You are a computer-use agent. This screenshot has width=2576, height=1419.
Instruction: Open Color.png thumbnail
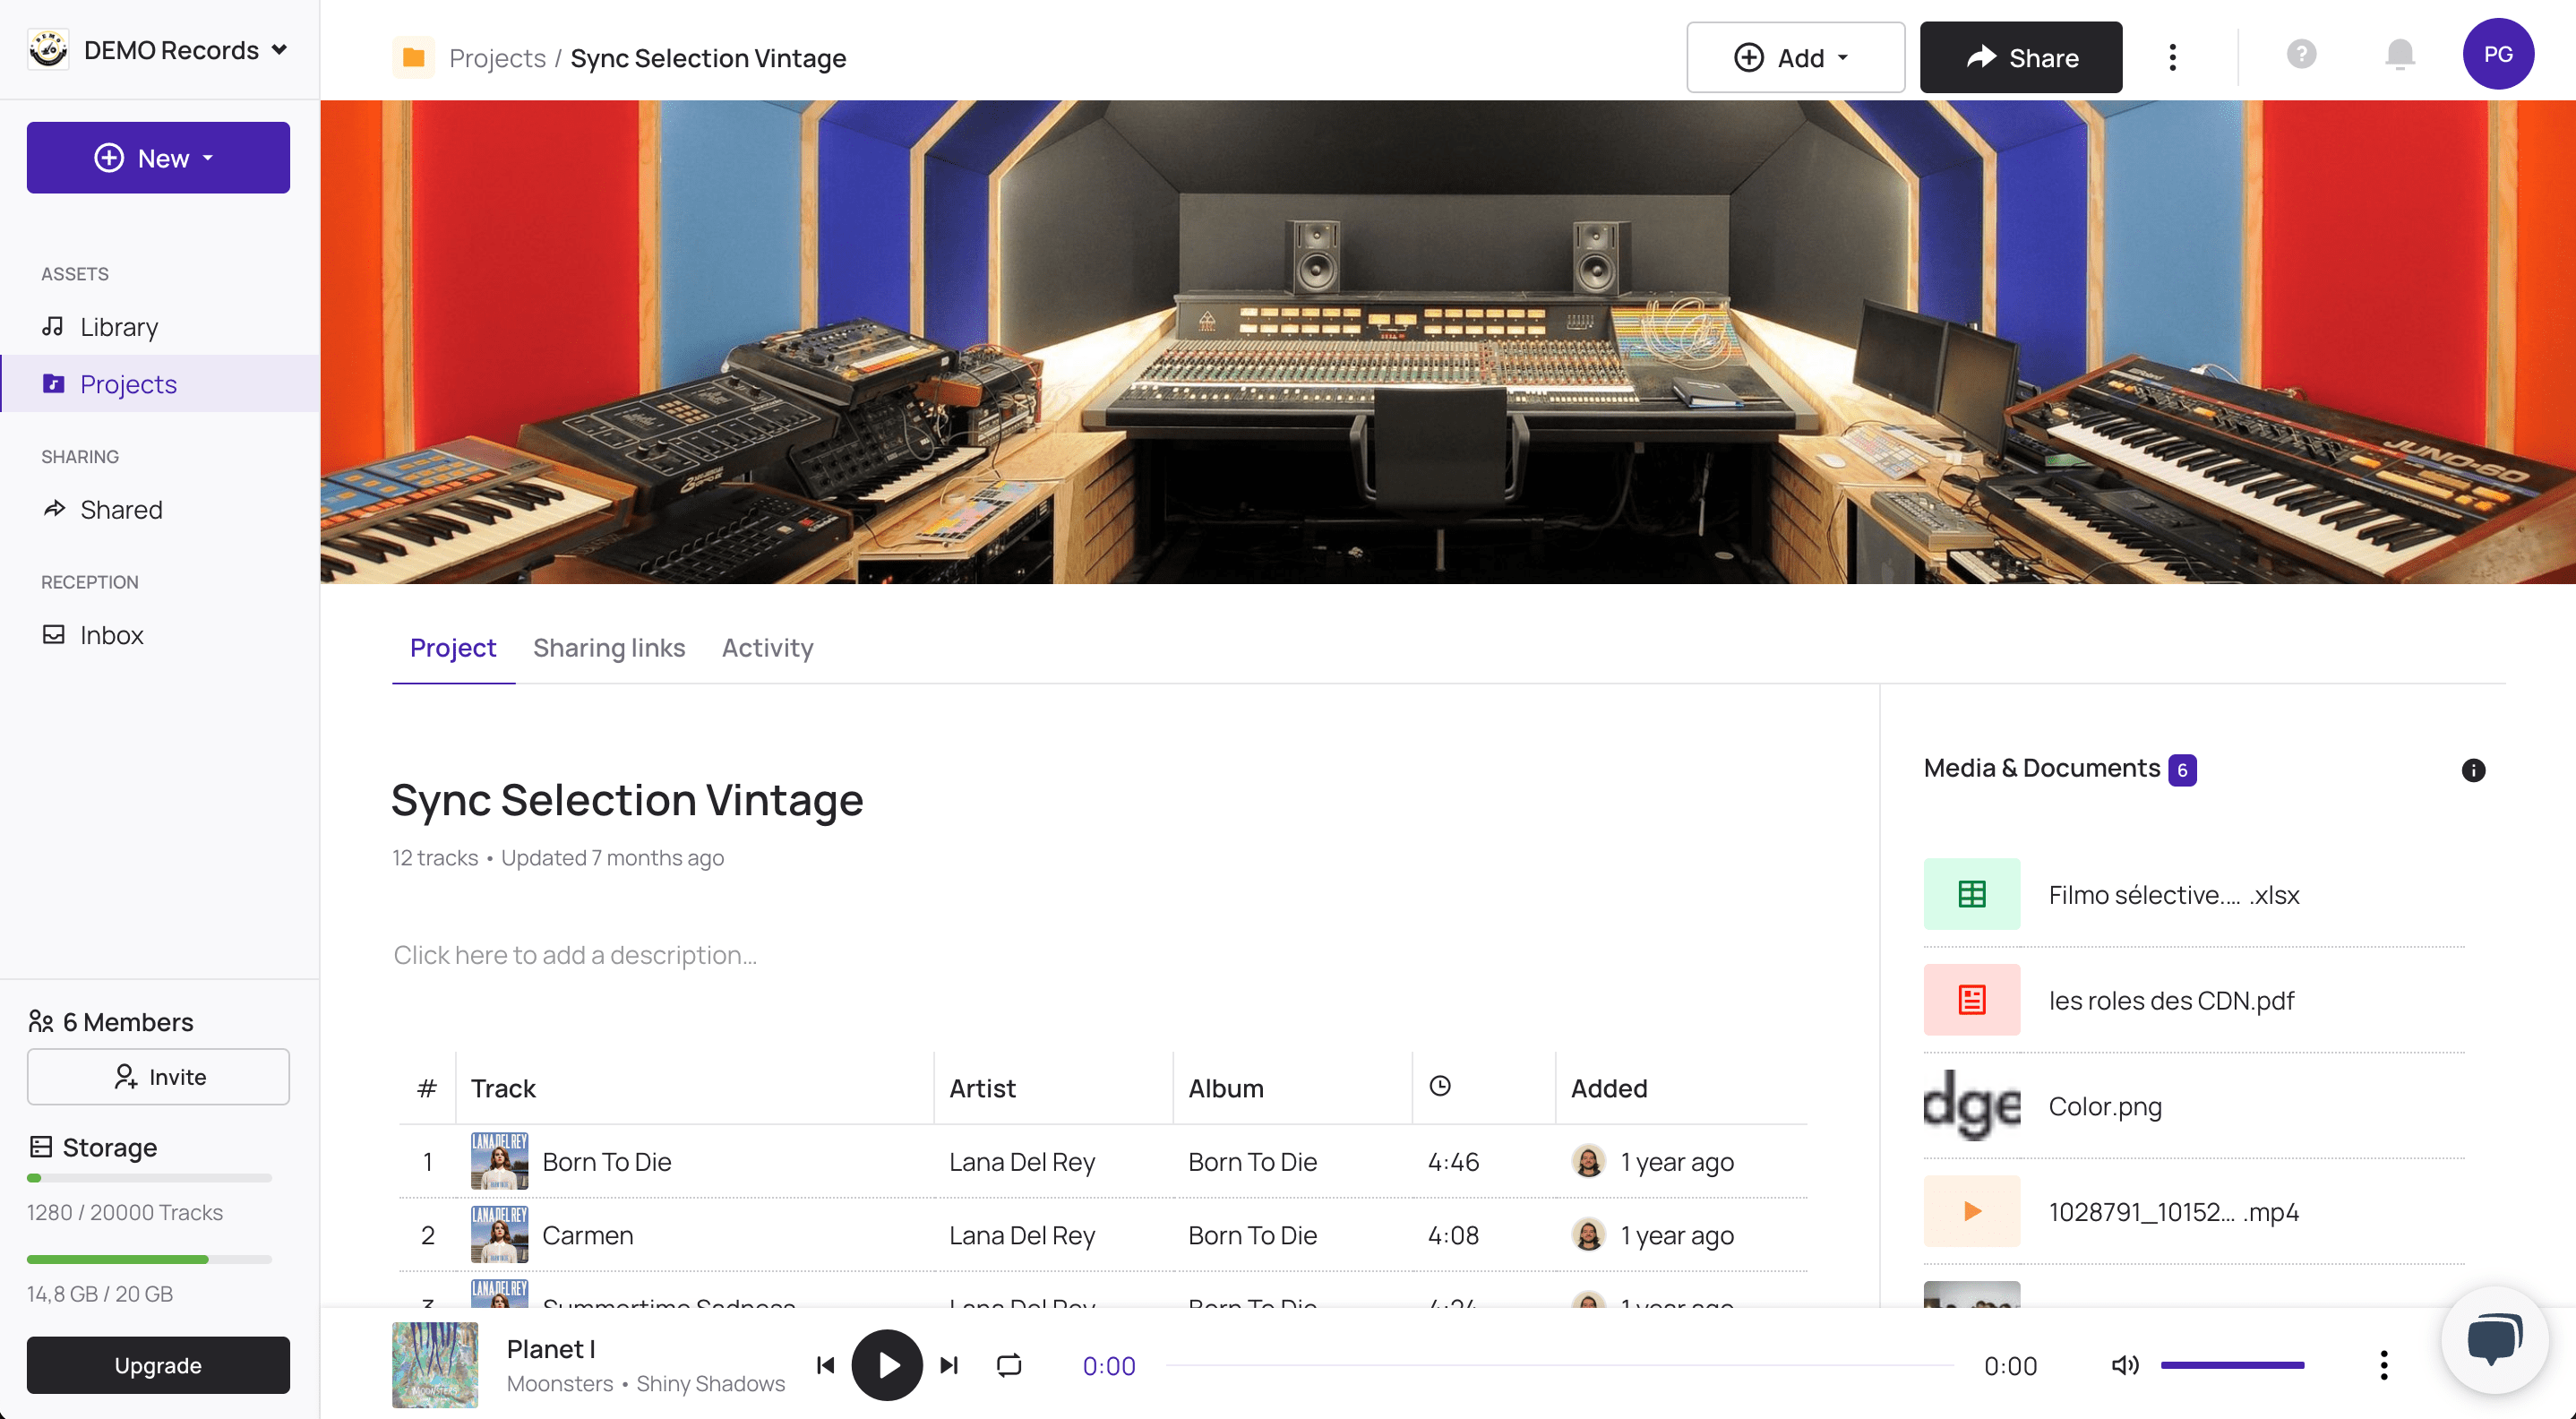point(1971,1105)
